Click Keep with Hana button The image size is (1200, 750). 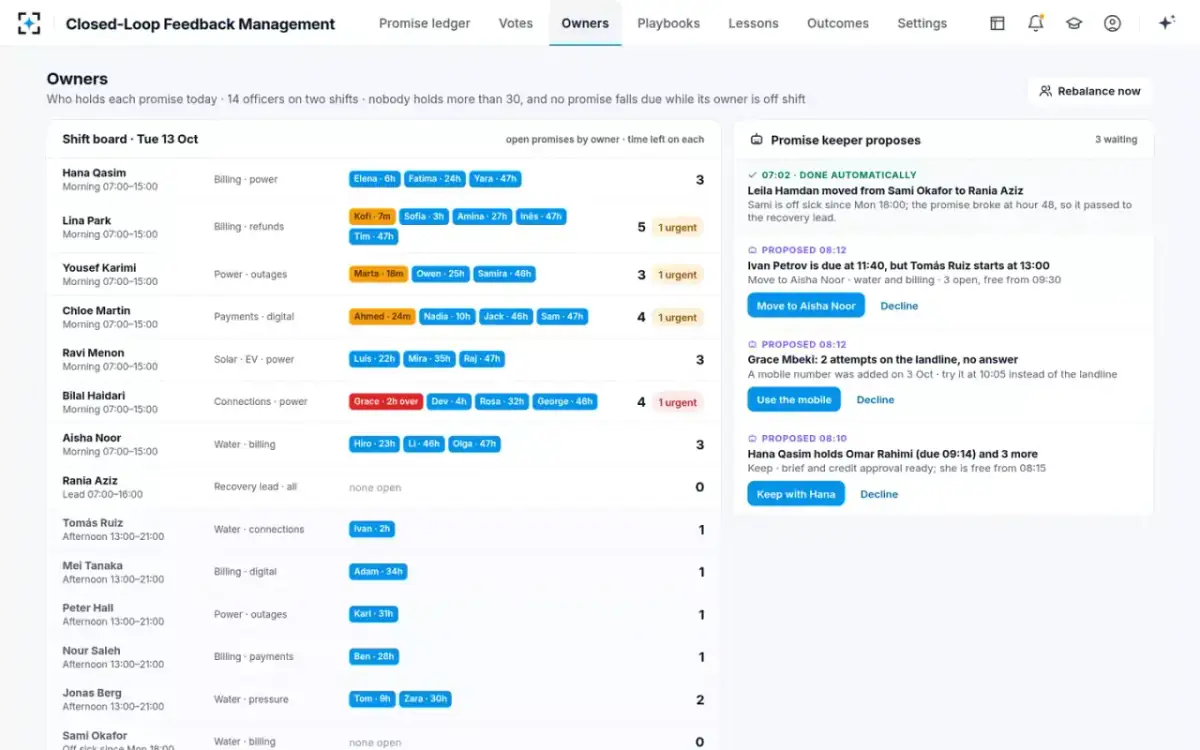point(796,494)
